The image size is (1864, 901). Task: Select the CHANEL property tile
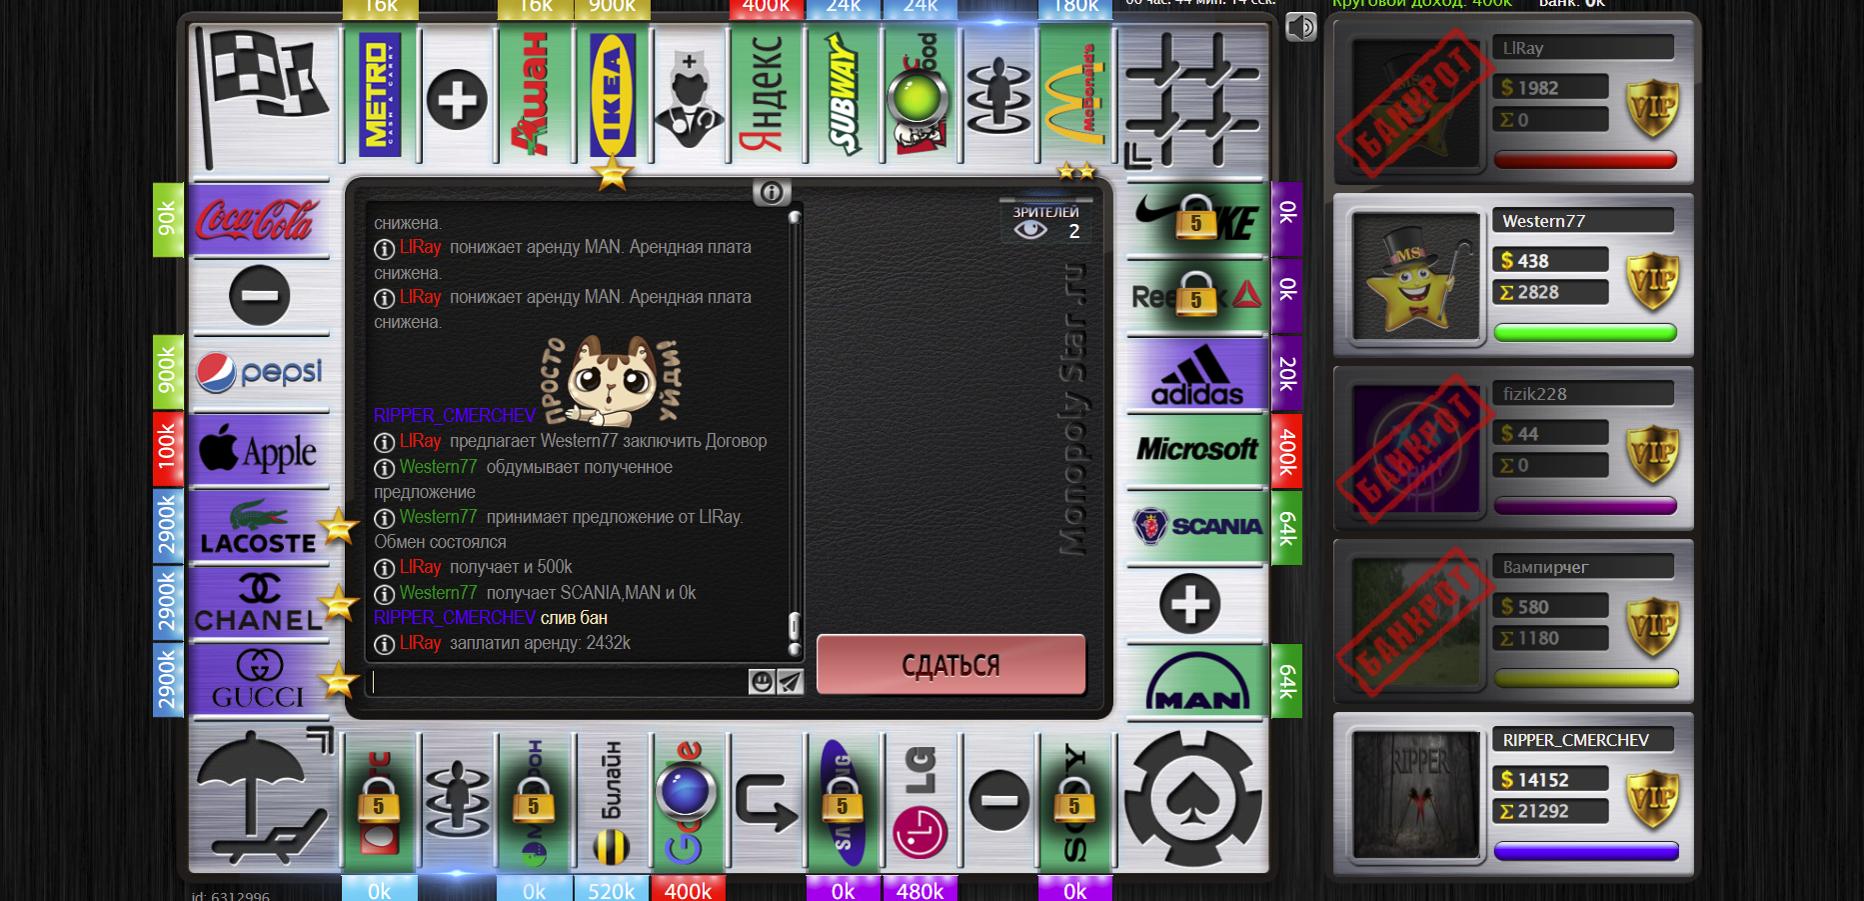(x=259, y=604)
